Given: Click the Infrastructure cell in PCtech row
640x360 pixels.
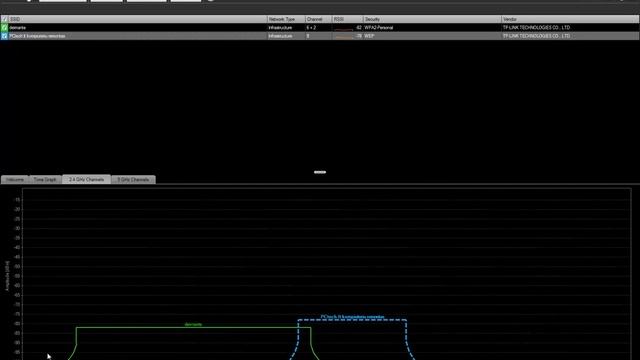Looking at the screenshot, I should tap(280, 36).
